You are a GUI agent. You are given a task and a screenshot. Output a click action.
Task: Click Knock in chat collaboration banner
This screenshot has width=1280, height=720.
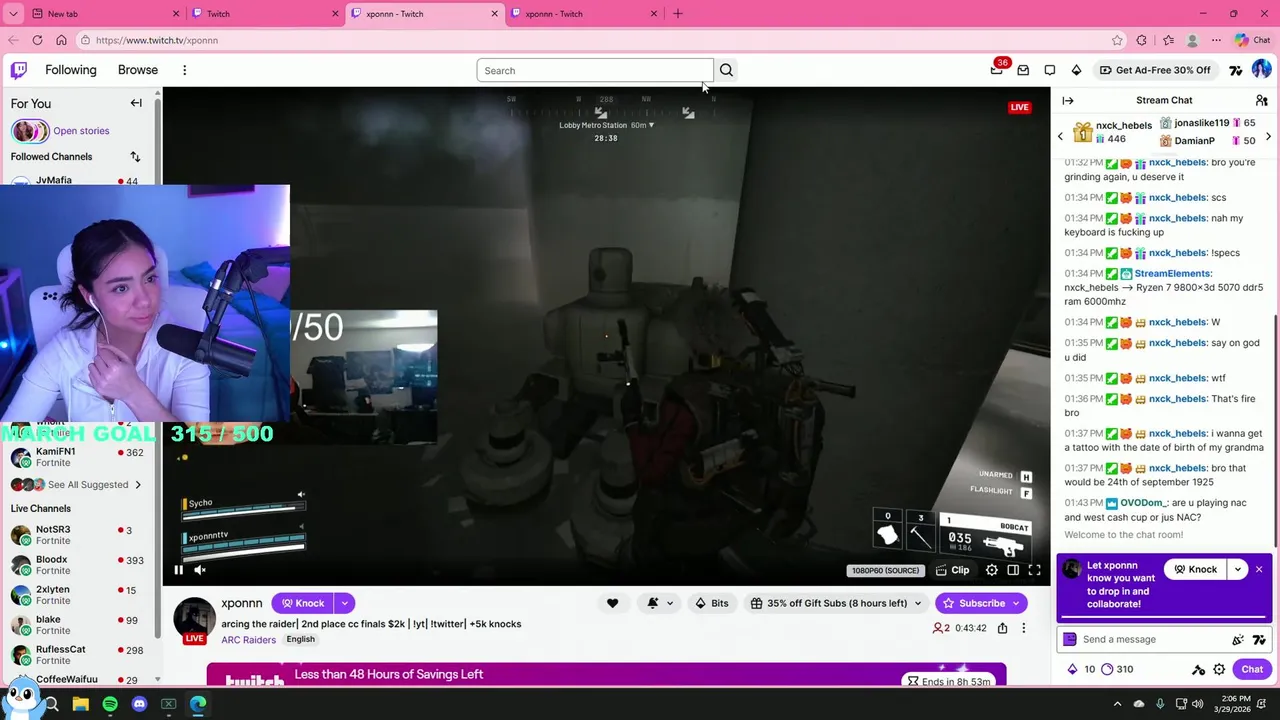pyautogui.click(x=1195, y=569)
